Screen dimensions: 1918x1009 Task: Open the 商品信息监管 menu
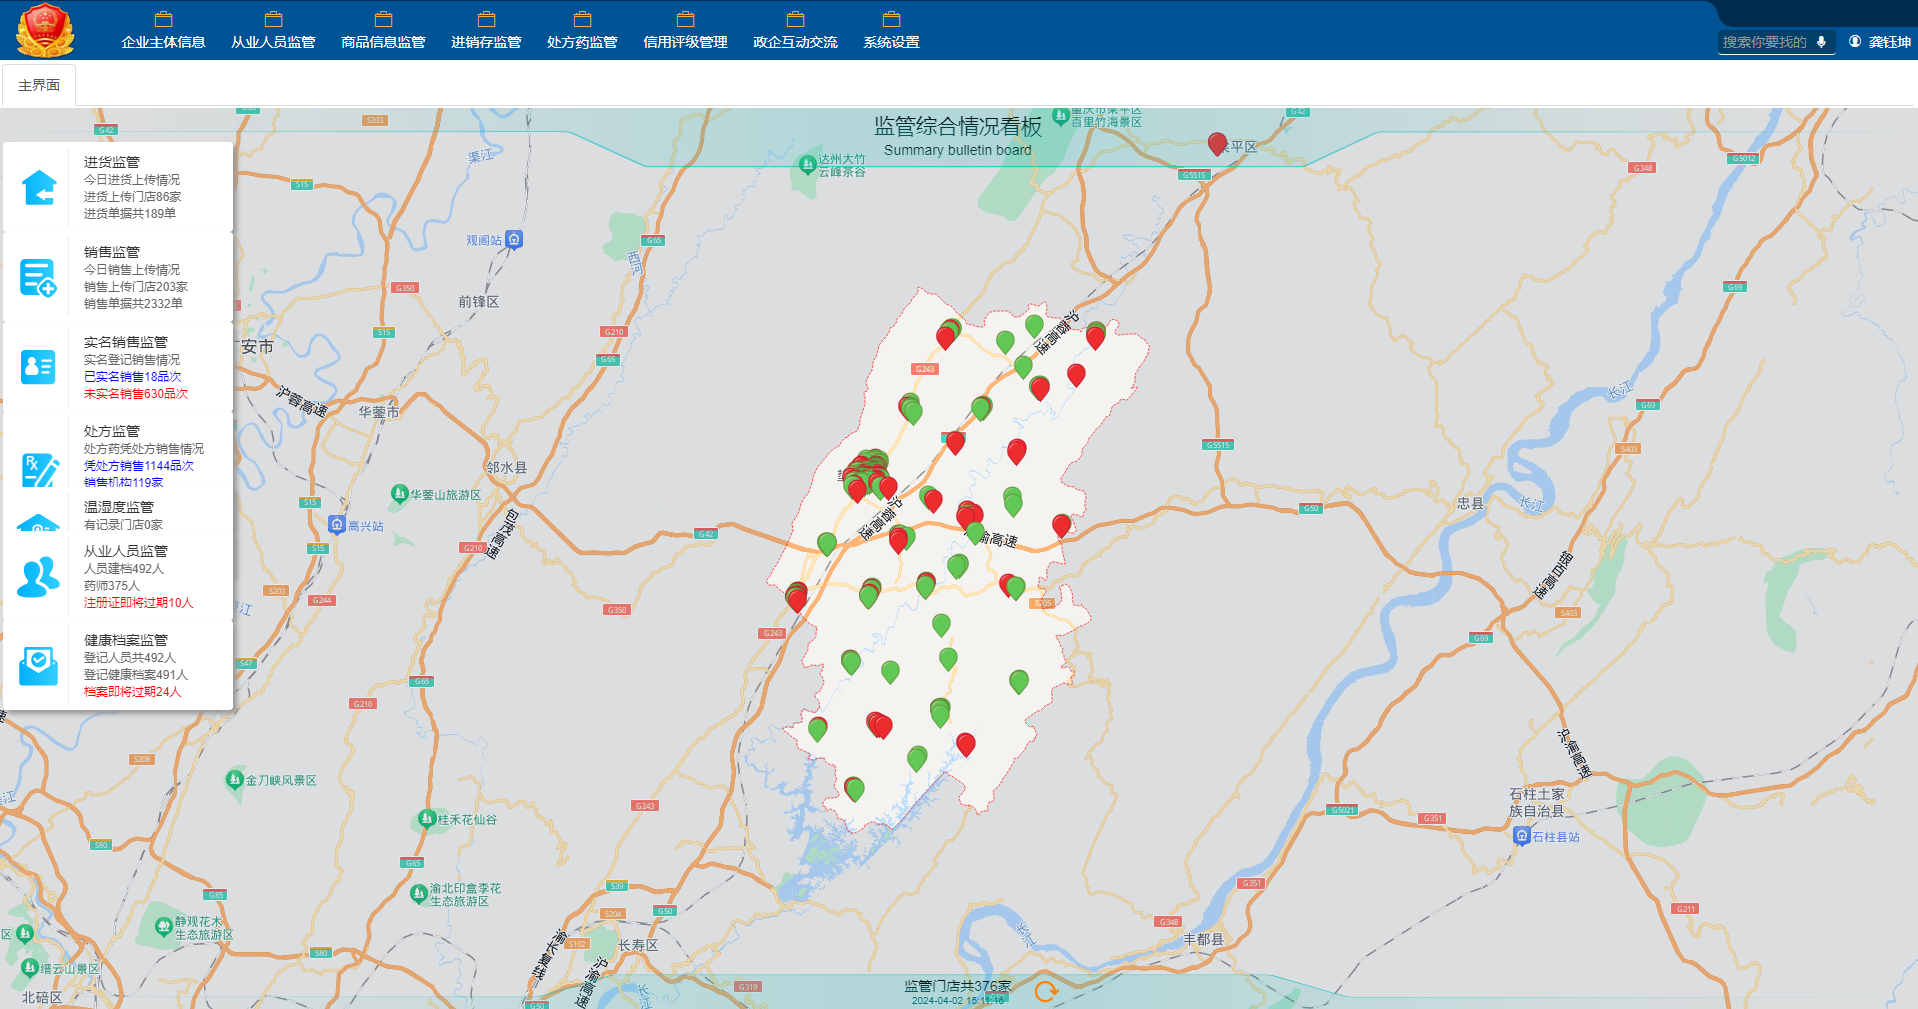click(x=383, y=31)
